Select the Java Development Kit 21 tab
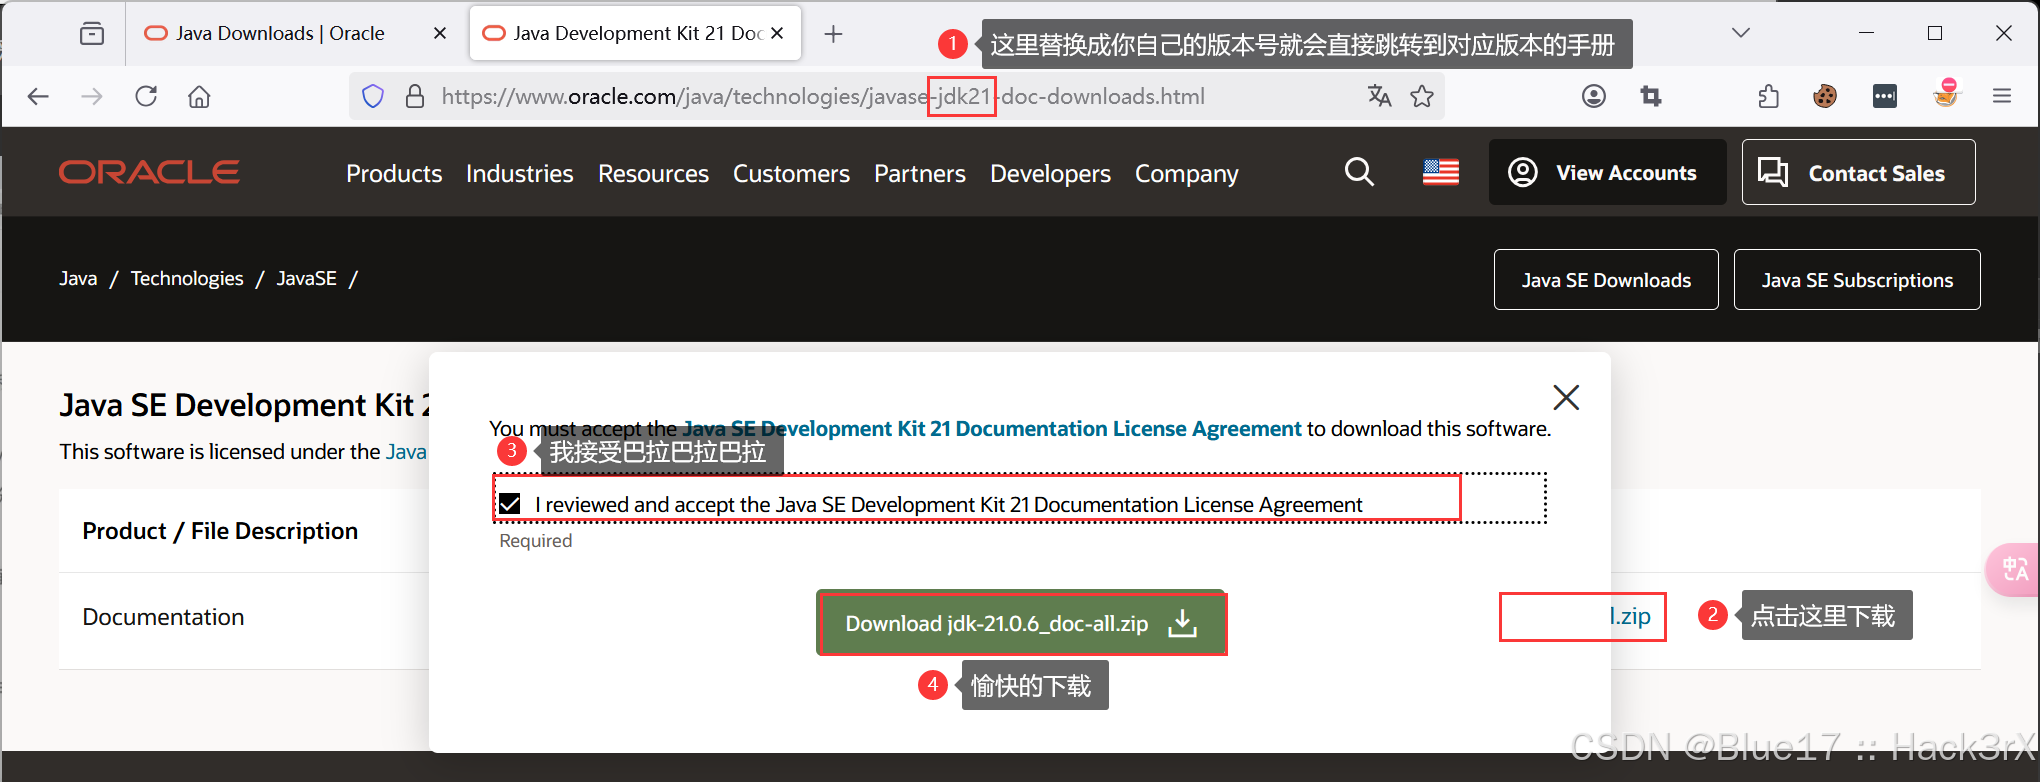Screen dimensions: 2040x782 click(x=636, y=33)
